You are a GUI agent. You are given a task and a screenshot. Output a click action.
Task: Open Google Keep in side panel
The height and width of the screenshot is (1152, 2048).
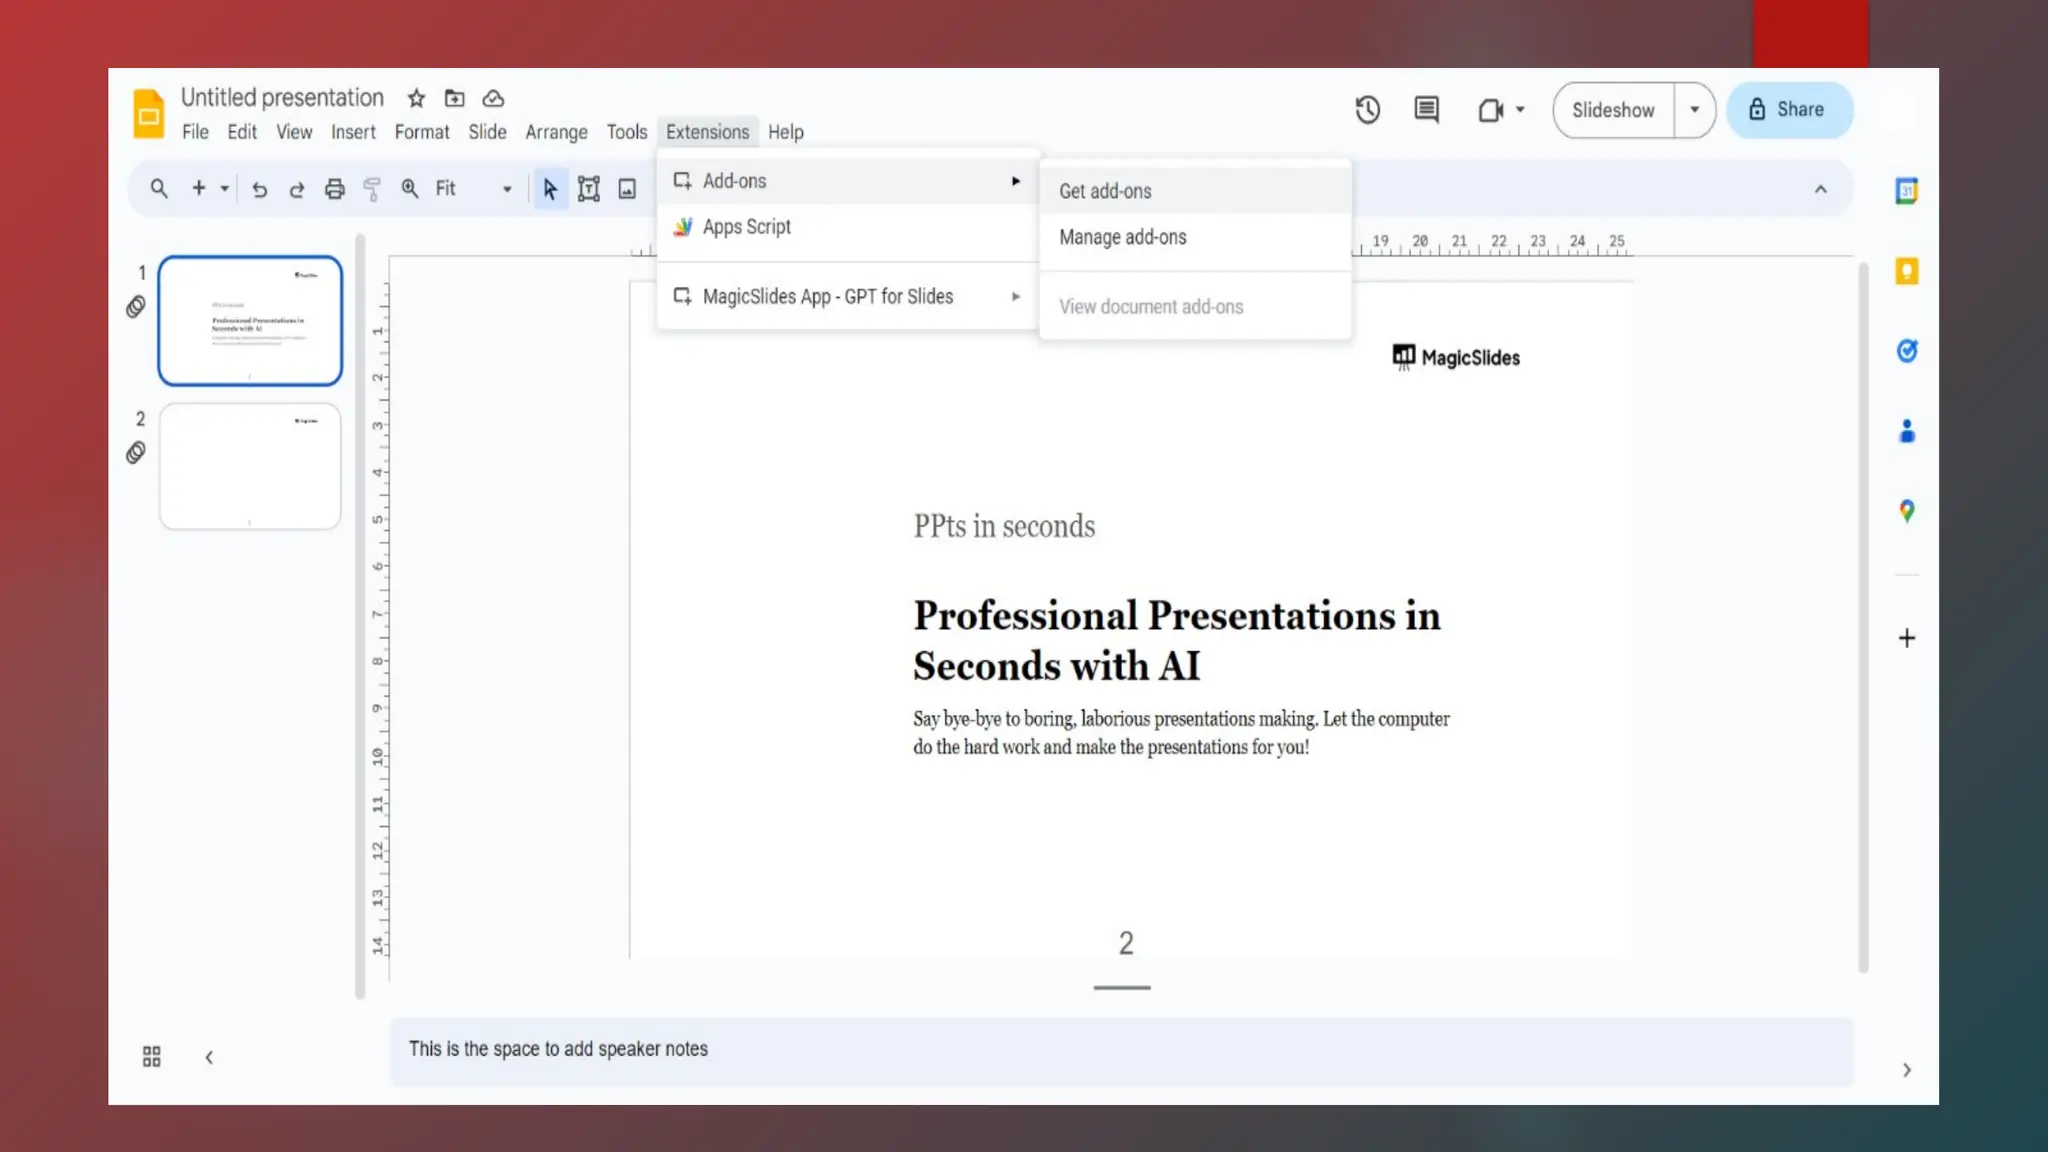point(1906,271)
